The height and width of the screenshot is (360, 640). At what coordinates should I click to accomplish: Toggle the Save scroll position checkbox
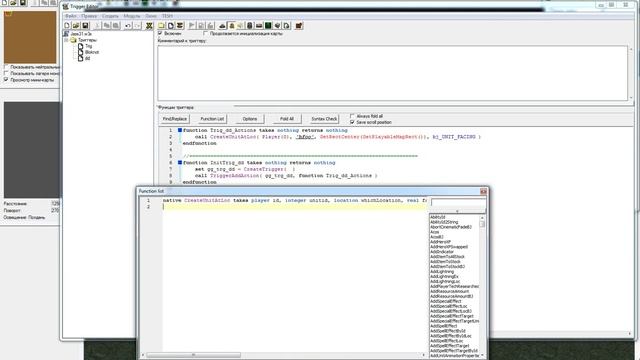coord(352,122)
